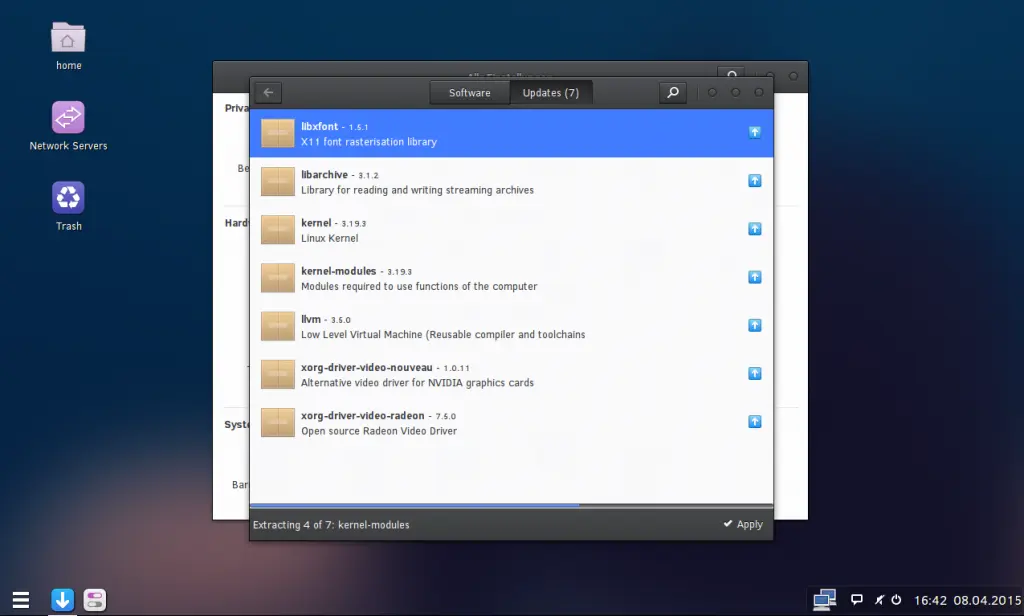Click the libxfont package icon
Image resolution: width=1024 pixels, height=616 pixels.
point(277,132)
